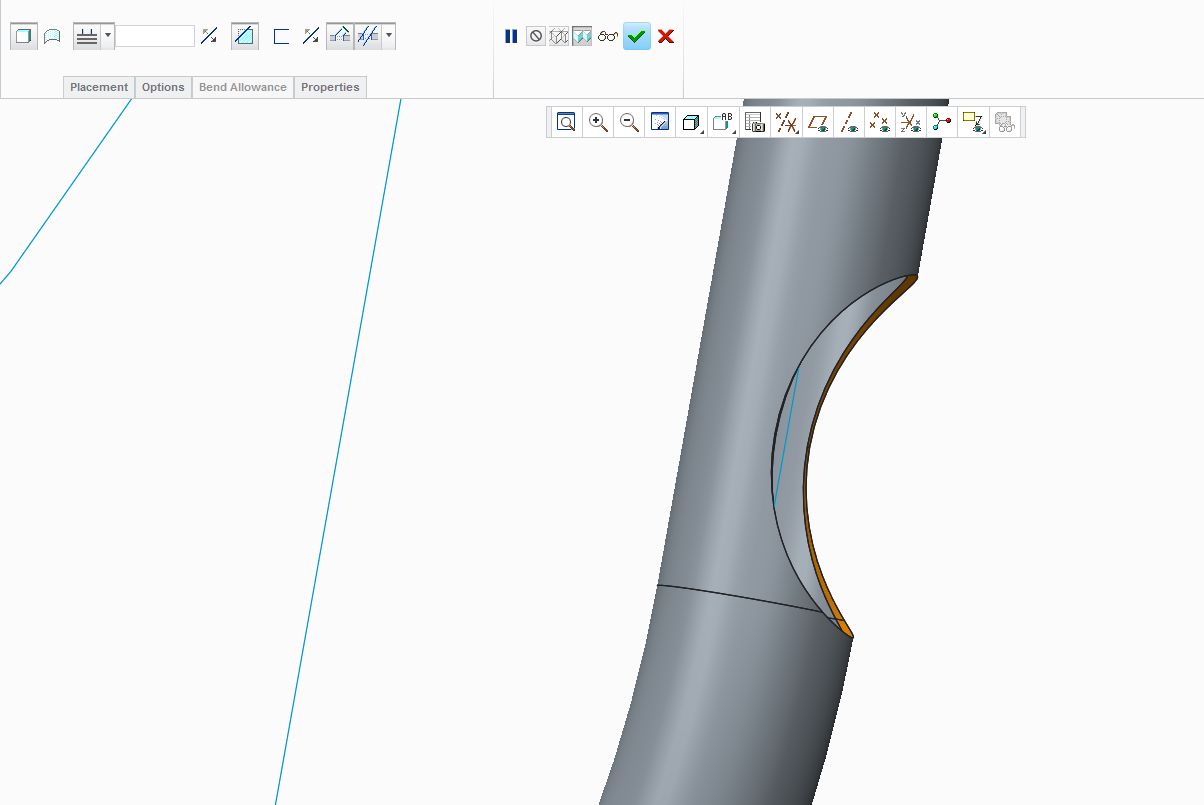1204x805 pixels.
Task: Click the greyed-out glasses overlay toolbar icon
Action: 1005,123
